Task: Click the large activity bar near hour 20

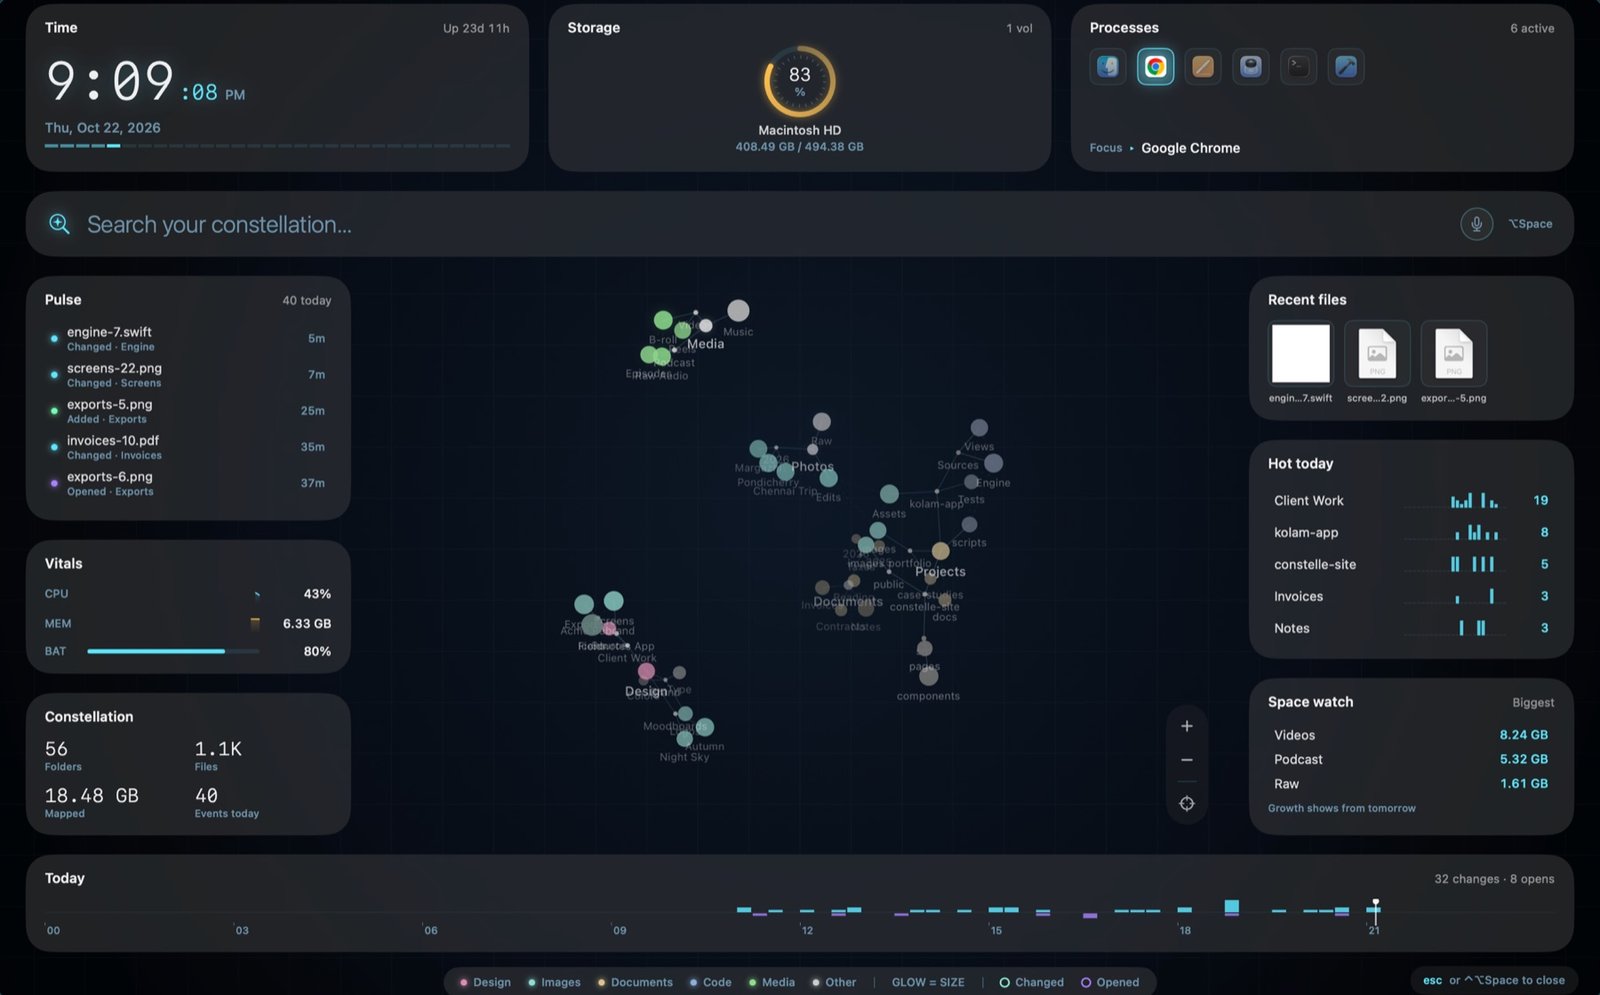Action: [x=1232, y=907]
